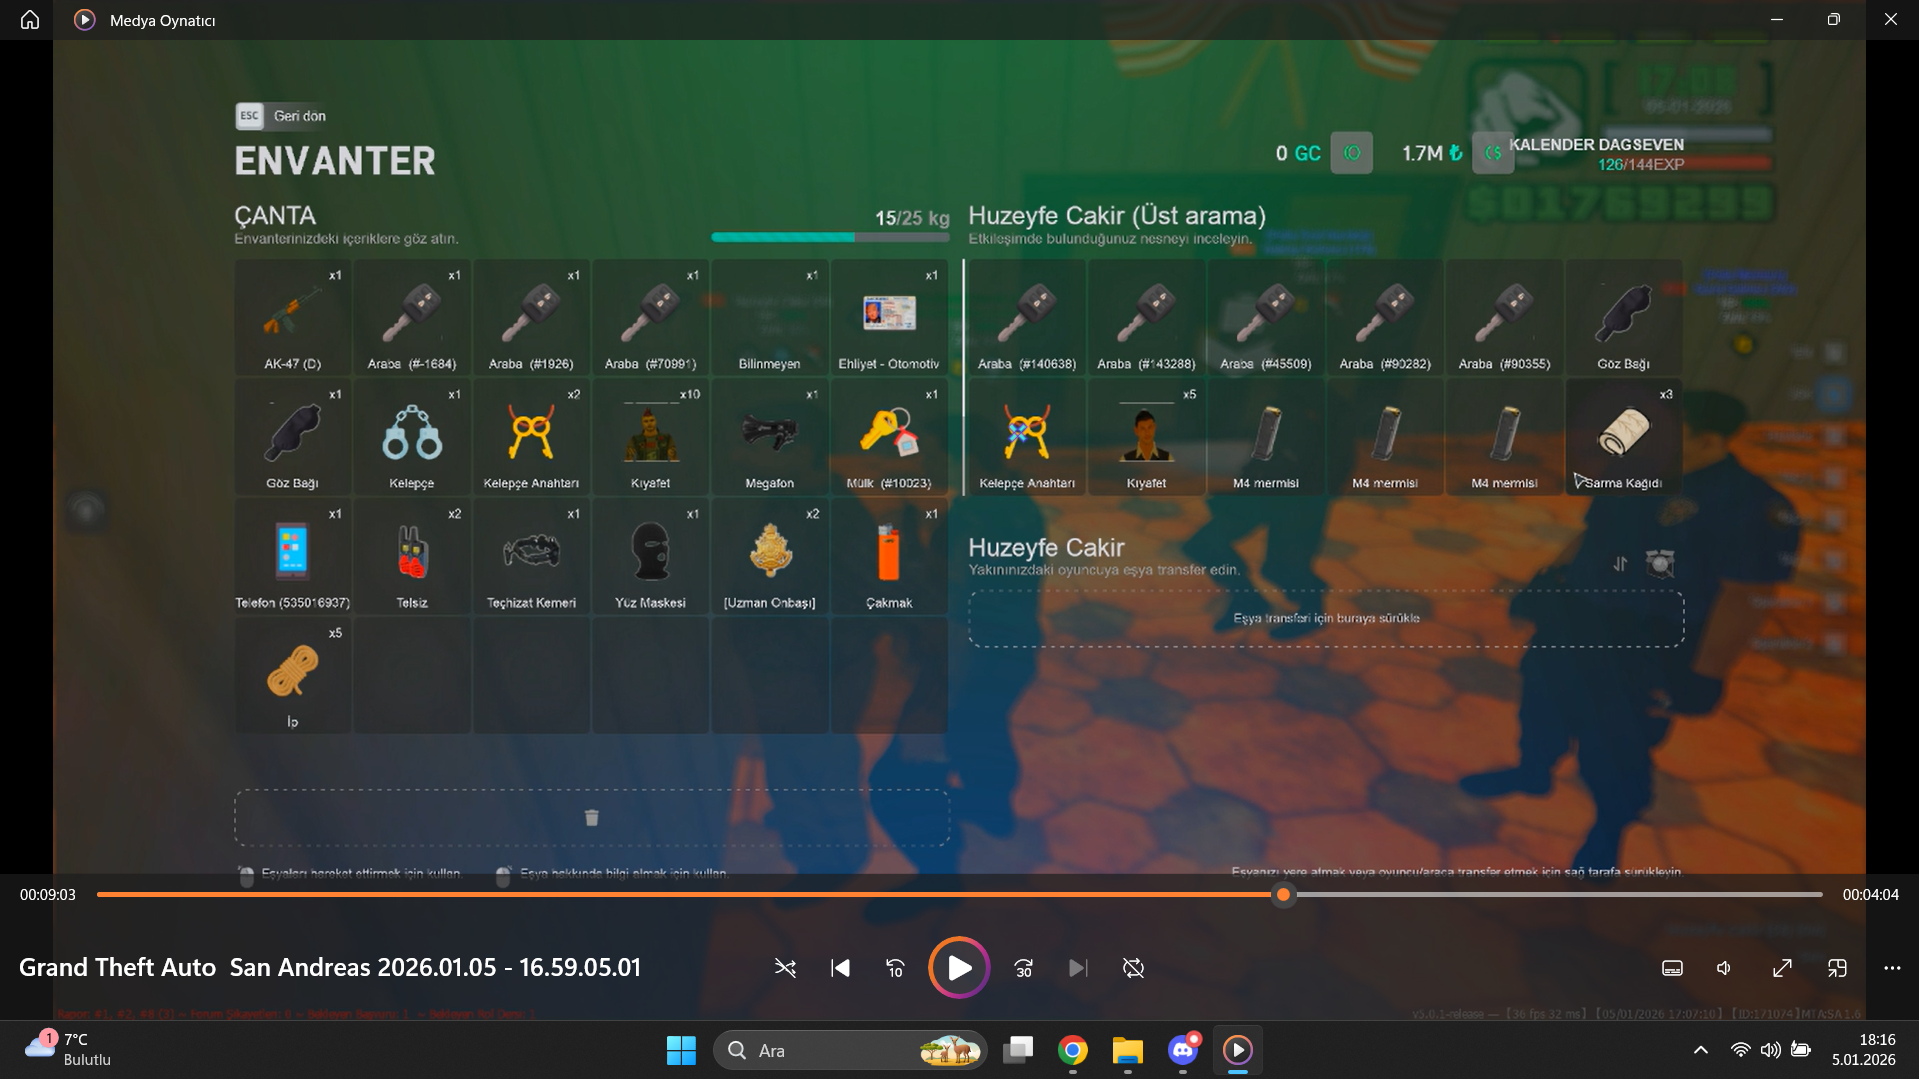Click the video seek bar position handle

pos(1284,895)
